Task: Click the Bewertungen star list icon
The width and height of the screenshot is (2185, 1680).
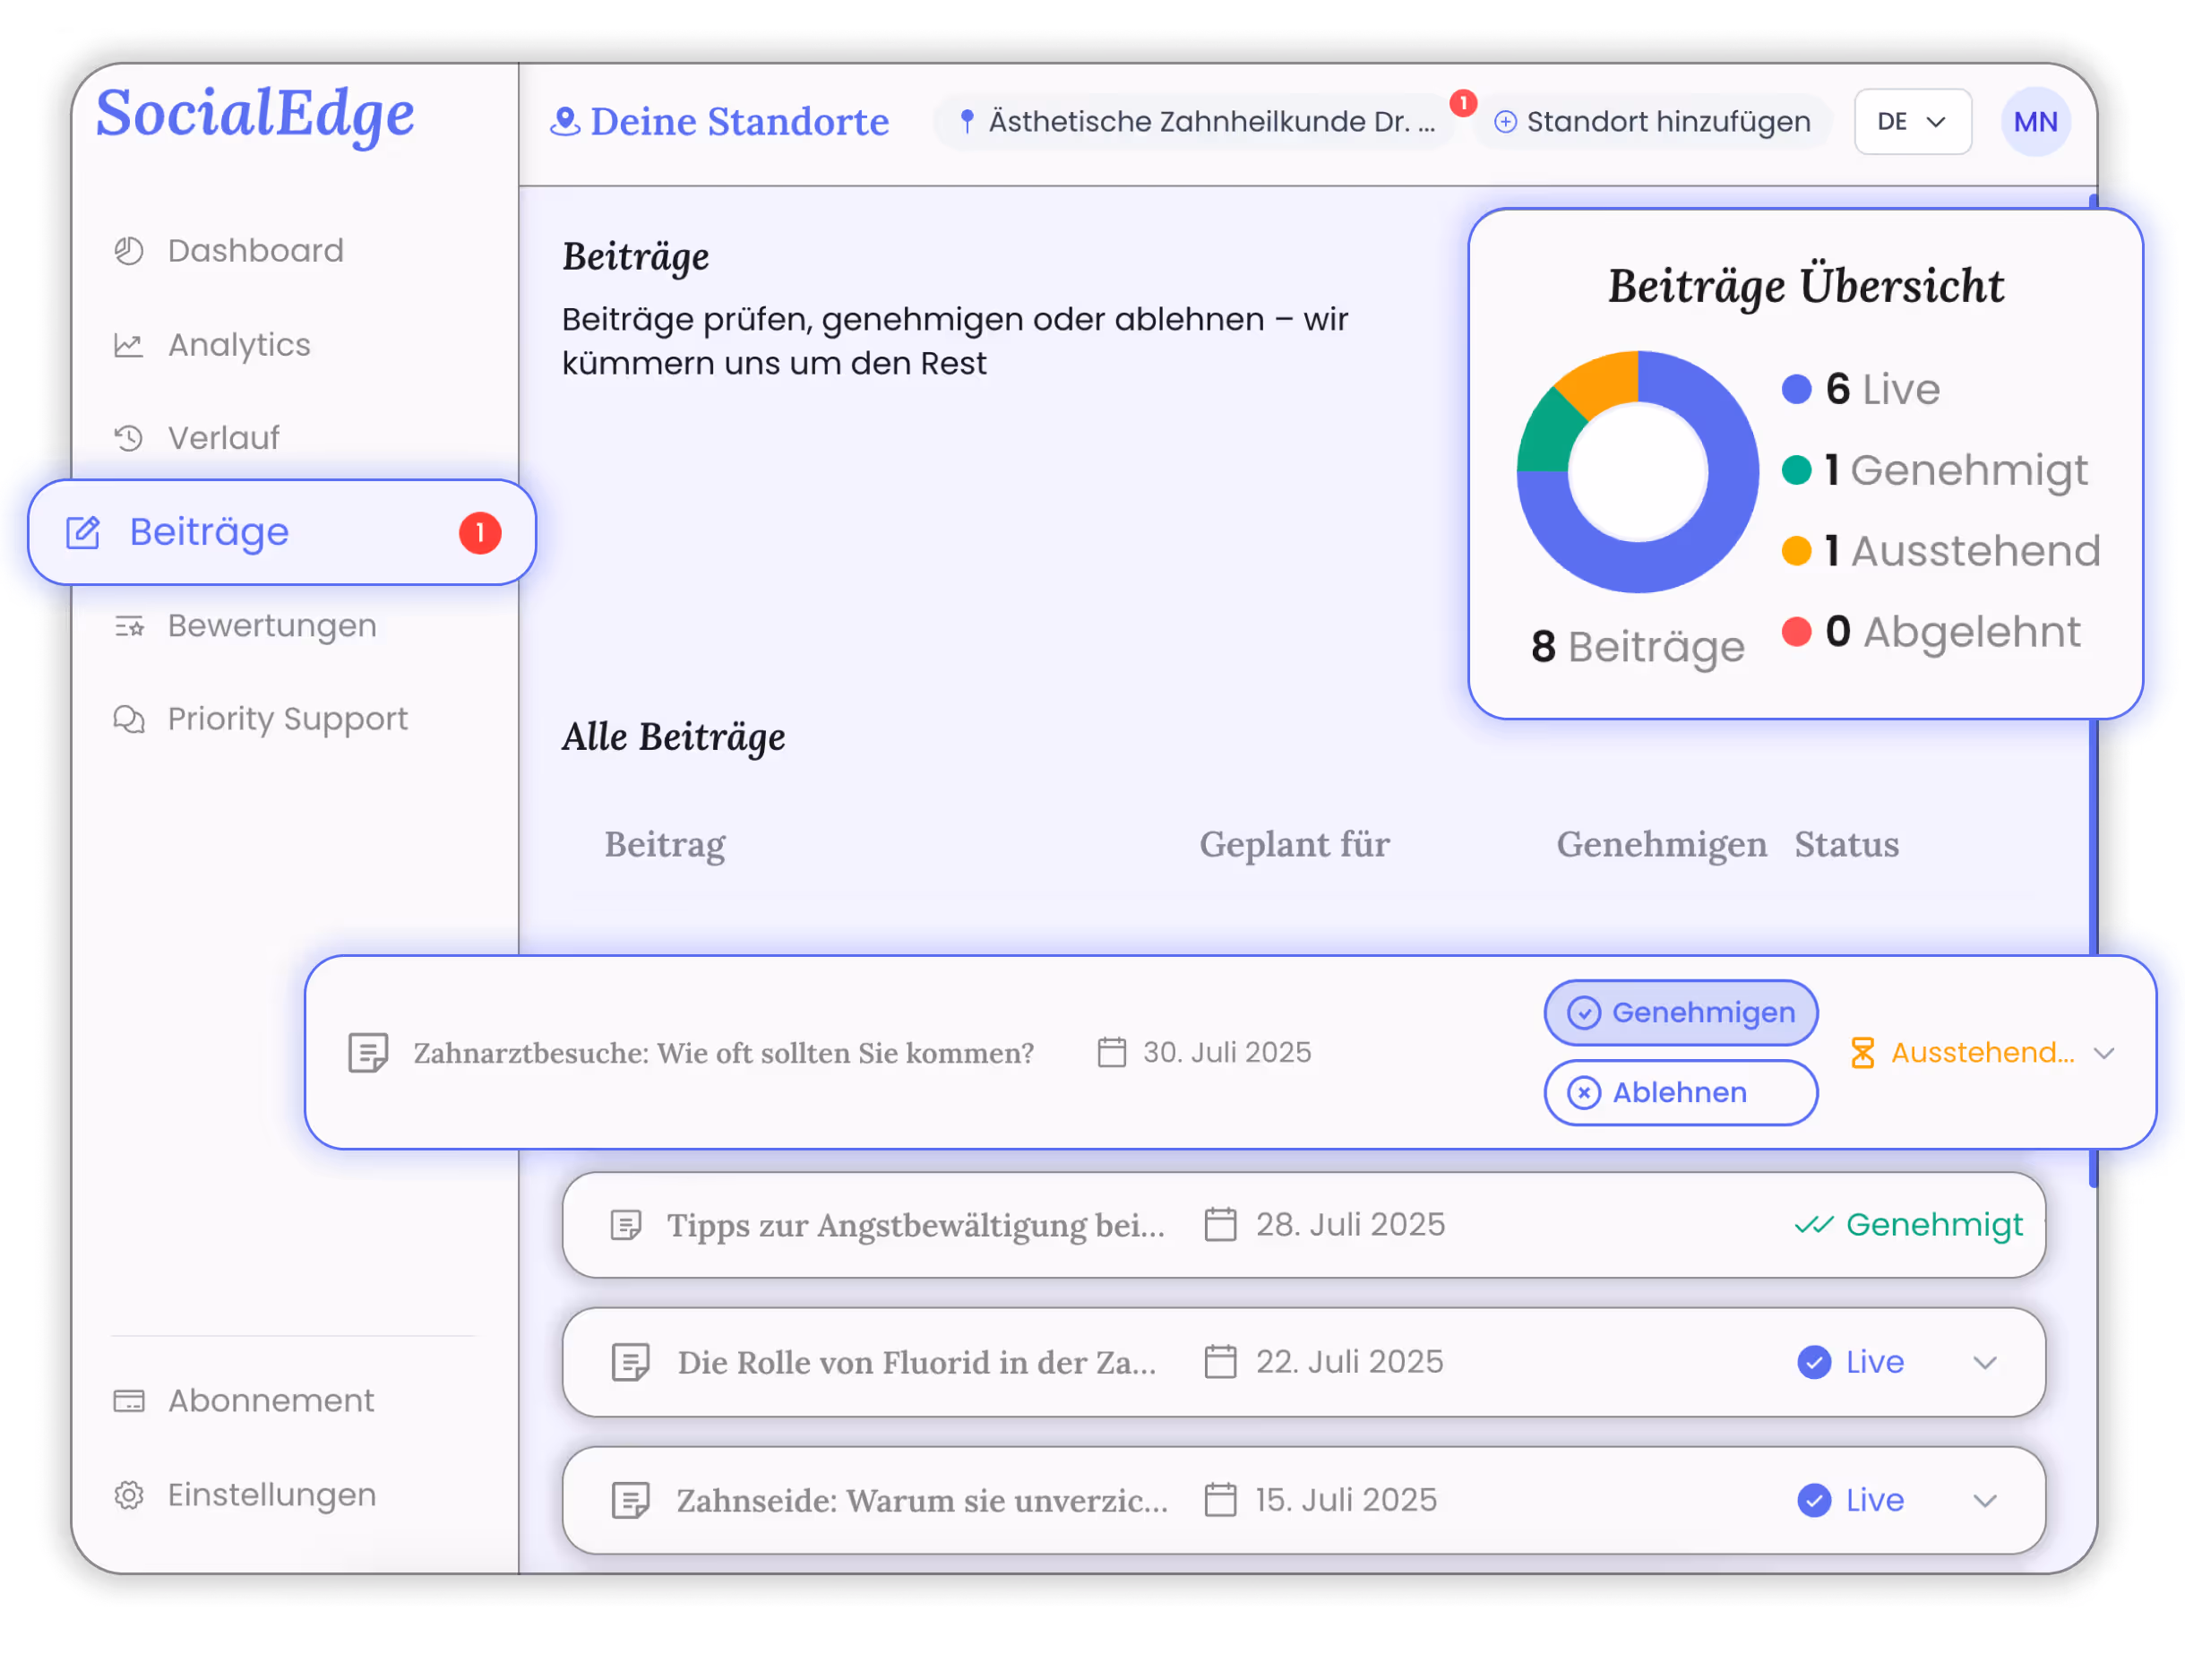Action: 129,626
